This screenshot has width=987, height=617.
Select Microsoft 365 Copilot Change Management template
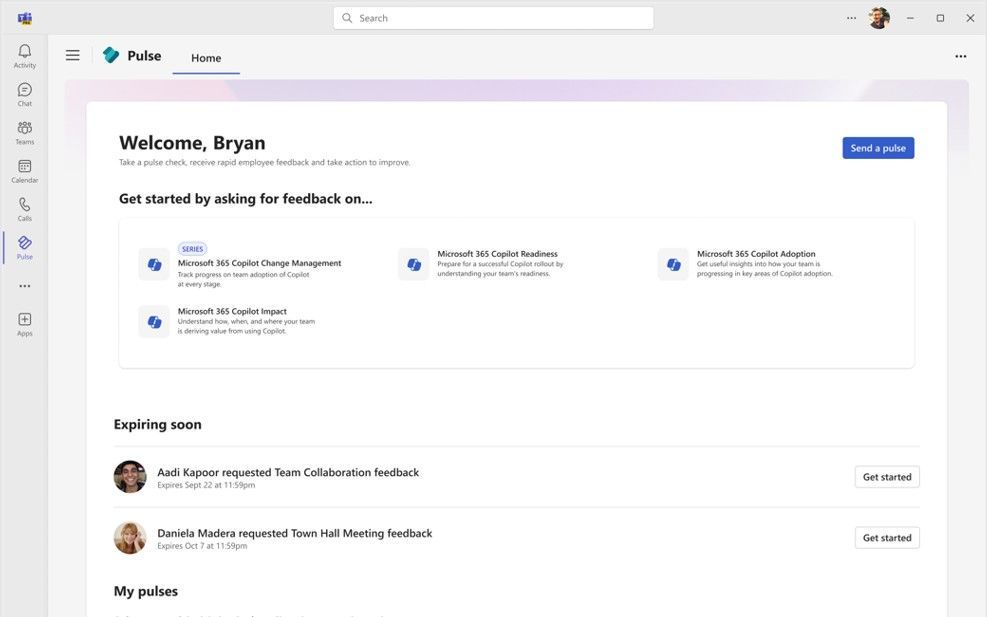tap(259, 263)
